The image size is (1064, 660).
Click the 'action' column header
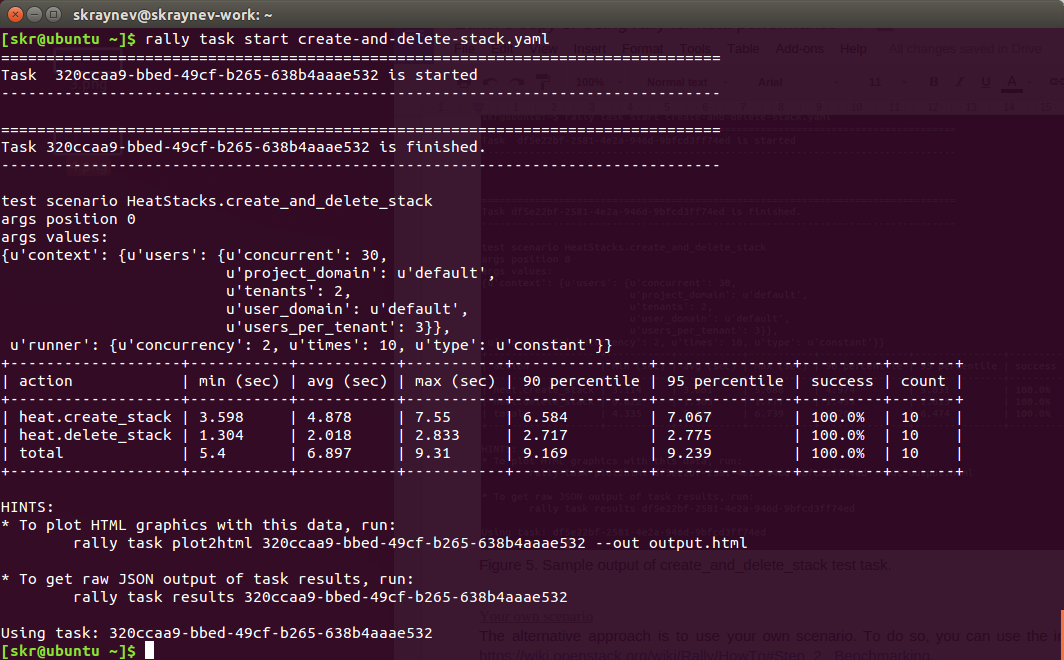tap(45, 381)
